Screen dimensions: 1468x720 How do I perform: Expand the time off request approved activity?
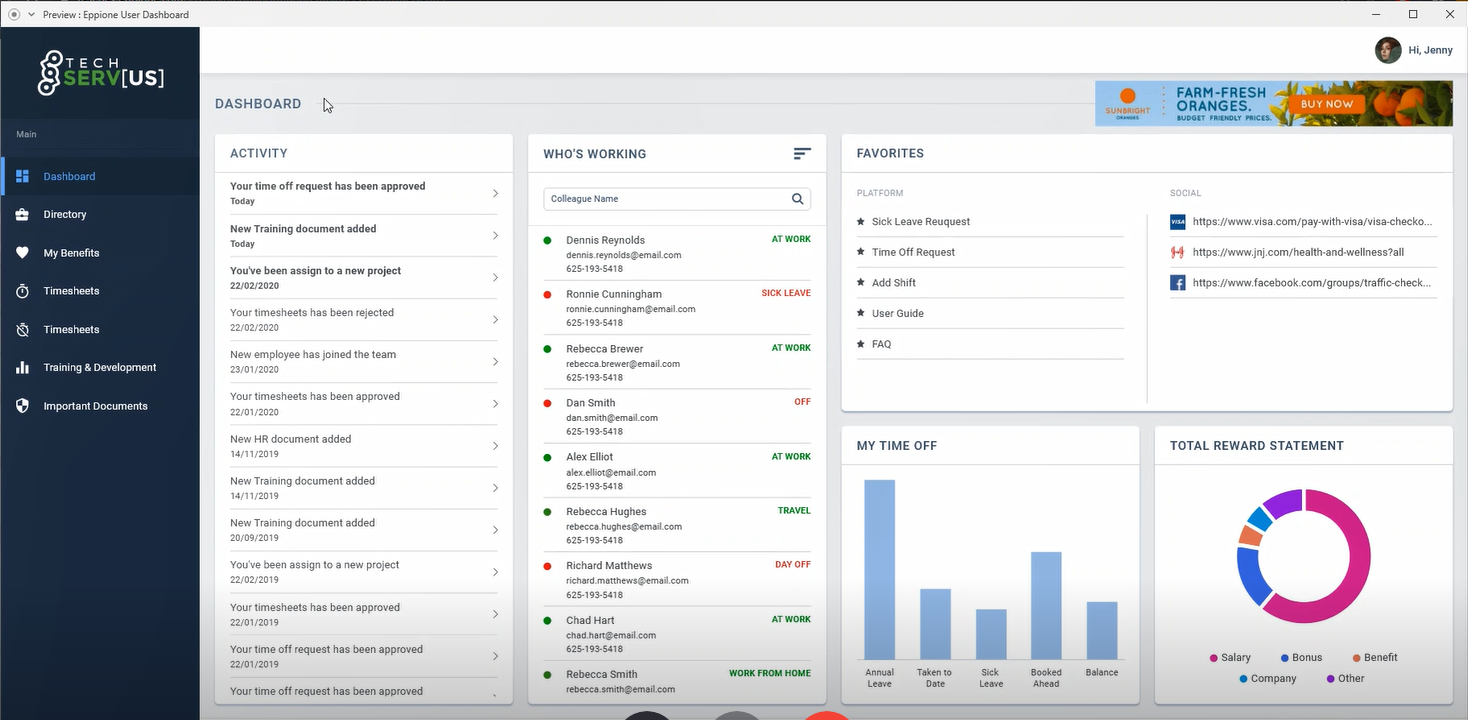point(495,193)
